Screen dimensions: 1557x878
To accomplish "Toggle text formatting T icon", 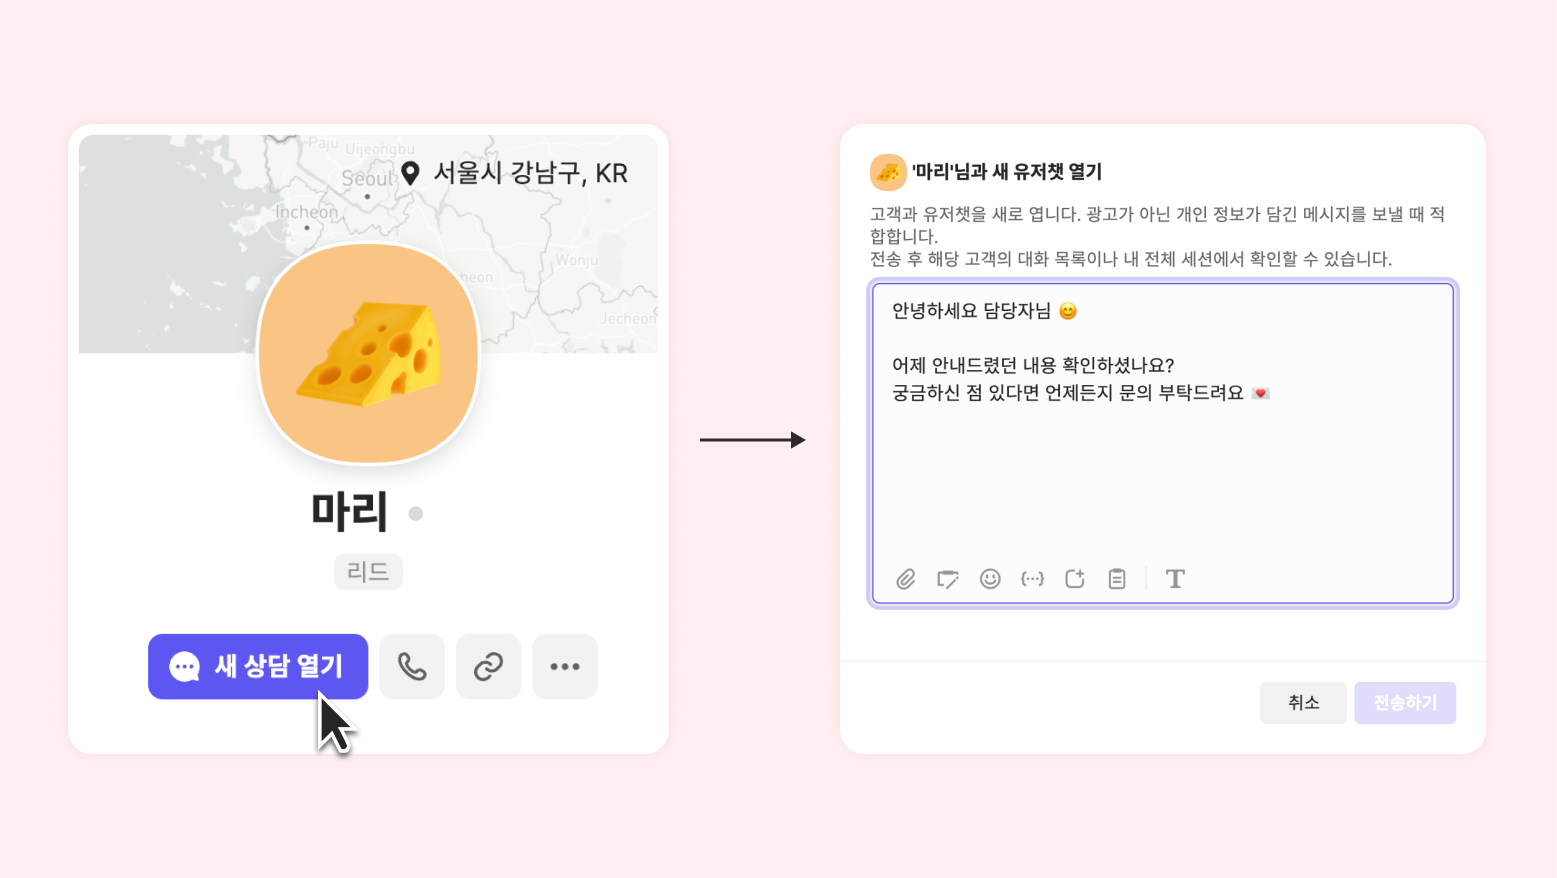I will click(1175, 579).
